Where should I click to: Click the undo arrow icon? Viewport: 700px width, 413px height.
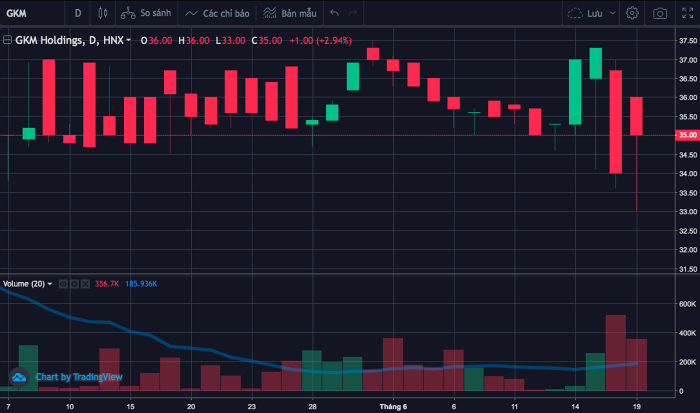[334, 14]
